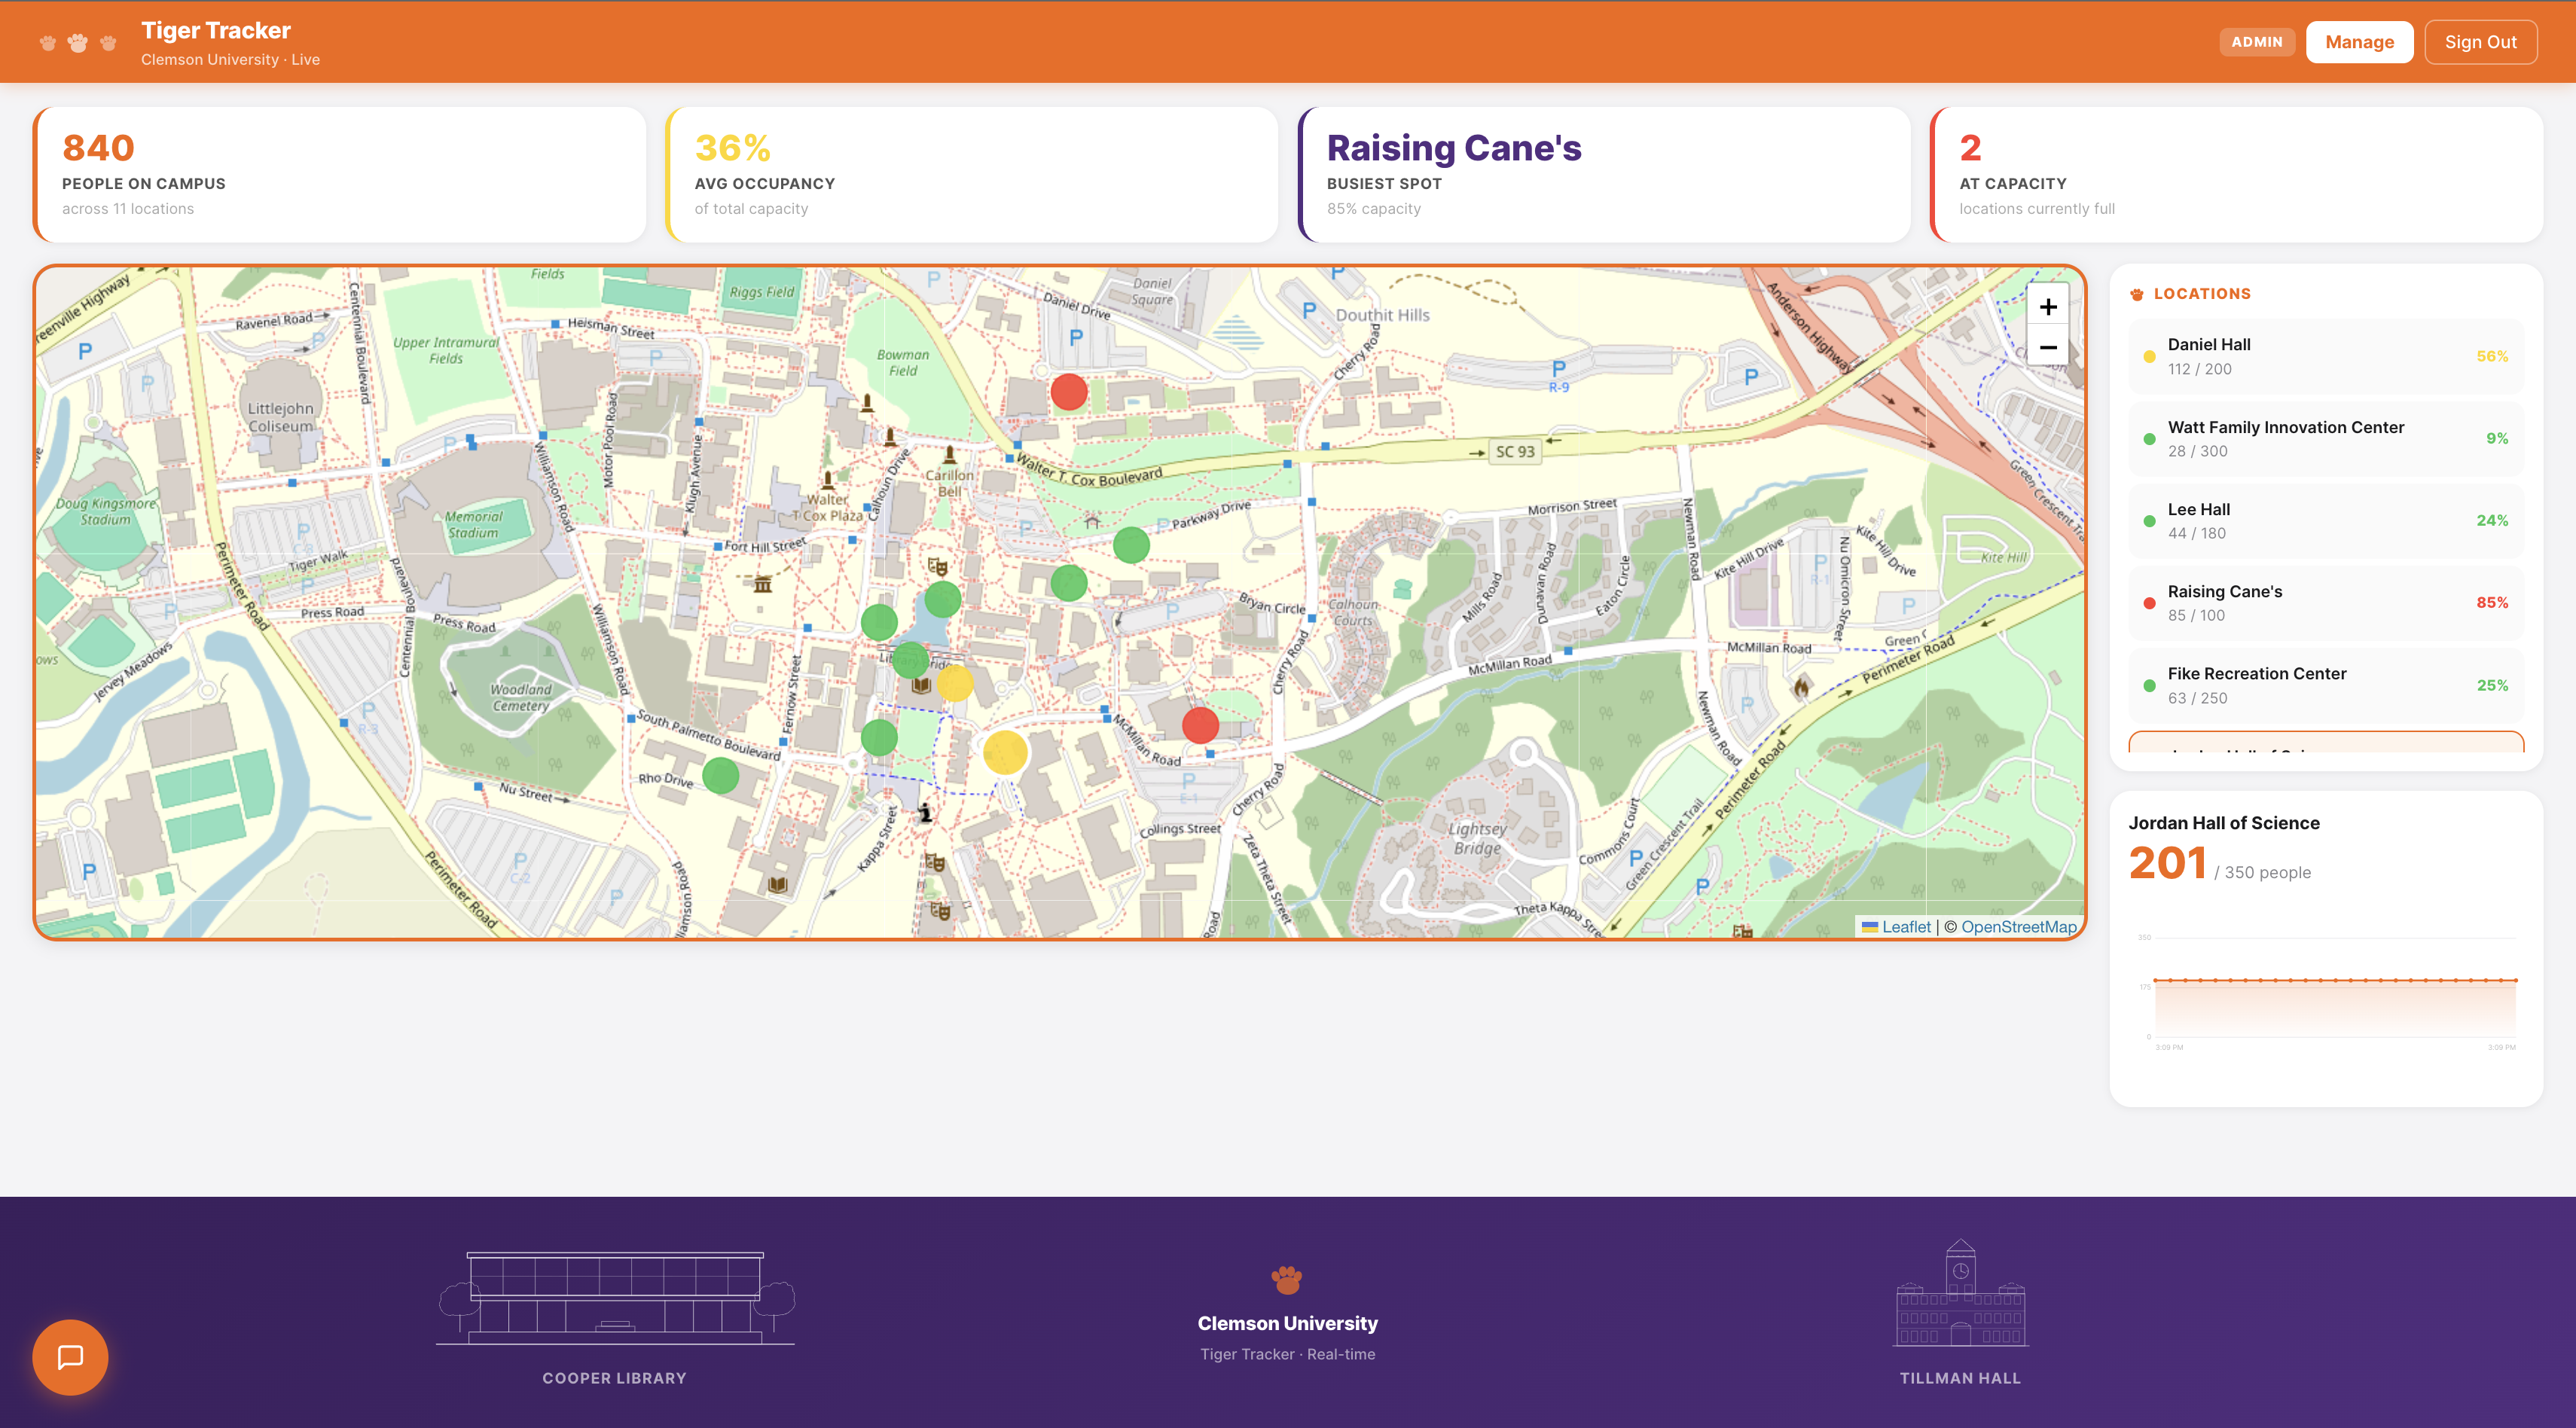Viewport: 2576px width, 1428px height.
Task: Click the "56%" occupancy value
Action: [x=2492, y=357]
